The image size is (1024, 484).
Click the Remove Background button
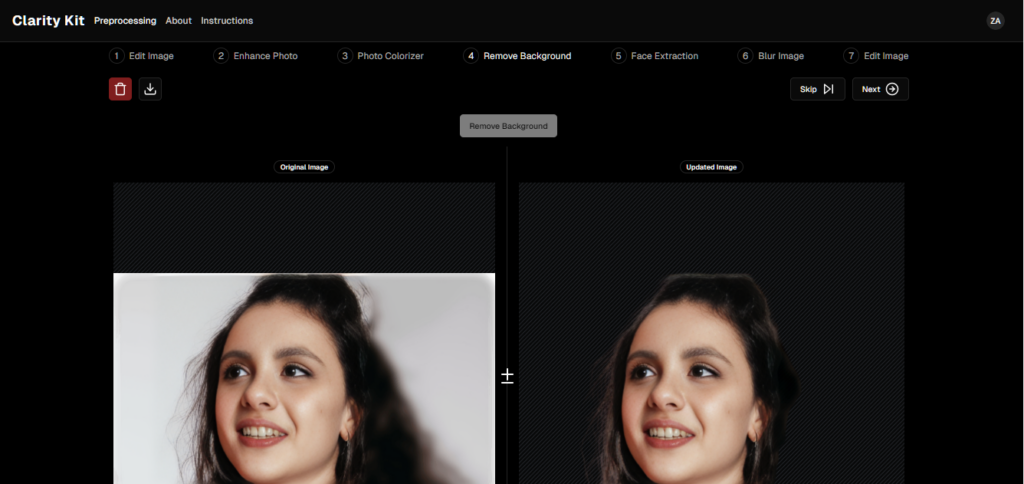(508, 126)
